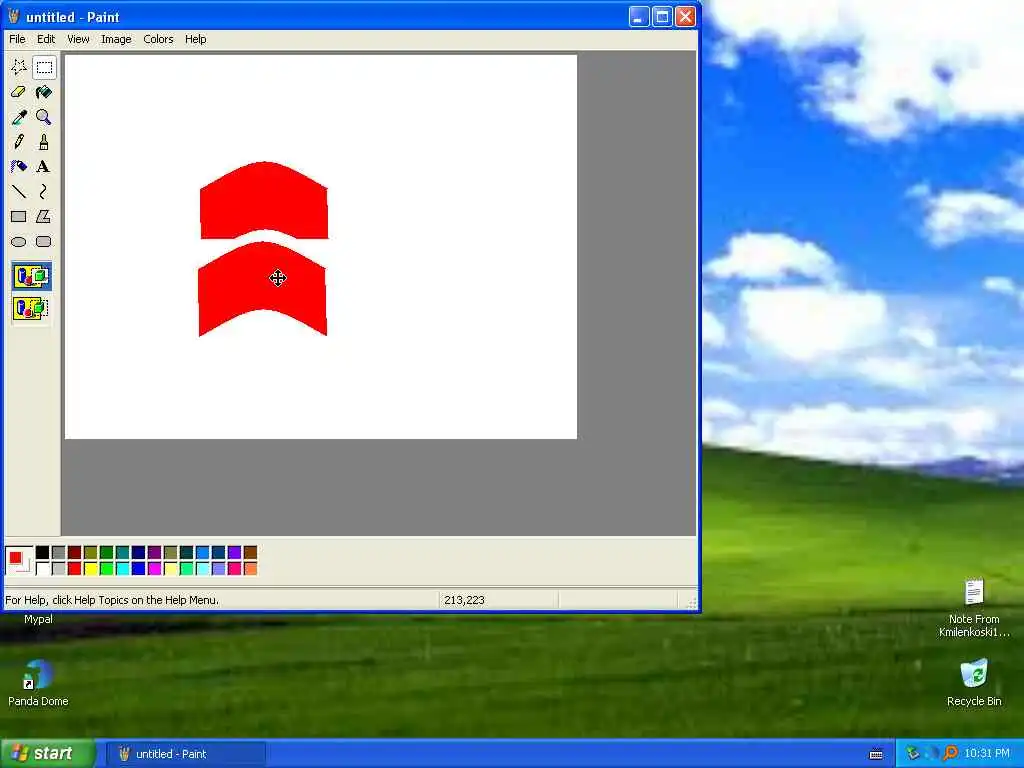Pick the bright blue color swatch
The width and height of the screenshot is (1024, 768).
(x=138, y=569)
